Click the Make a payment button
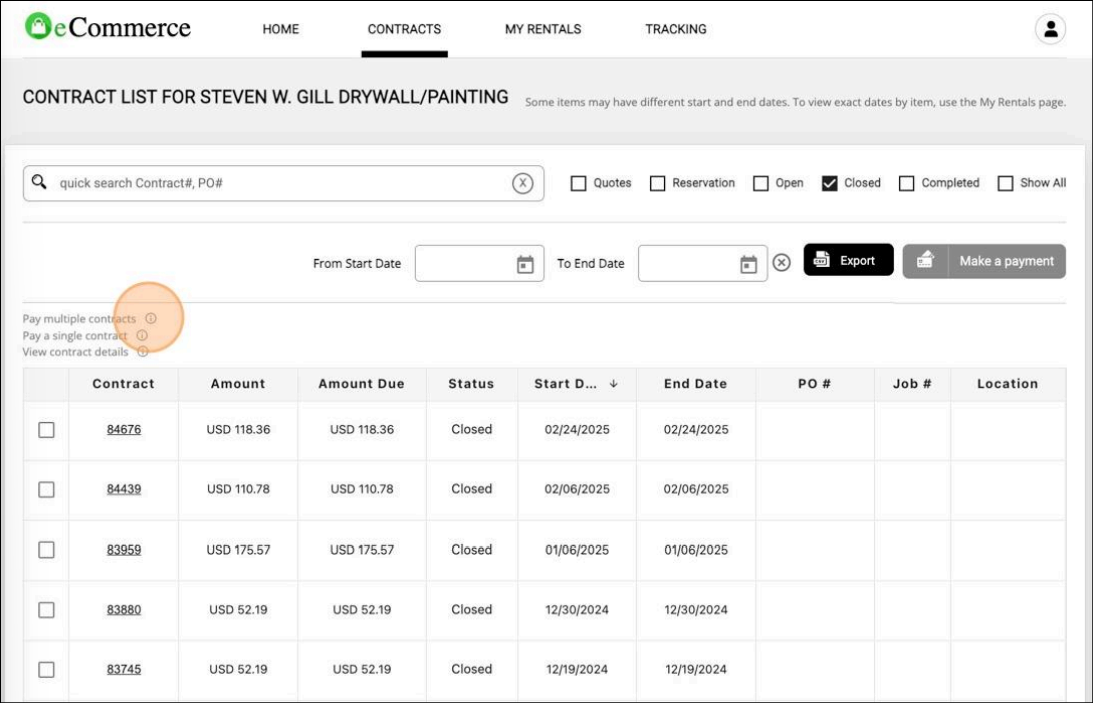This screenshot has width=1093, height=703. 984,261
